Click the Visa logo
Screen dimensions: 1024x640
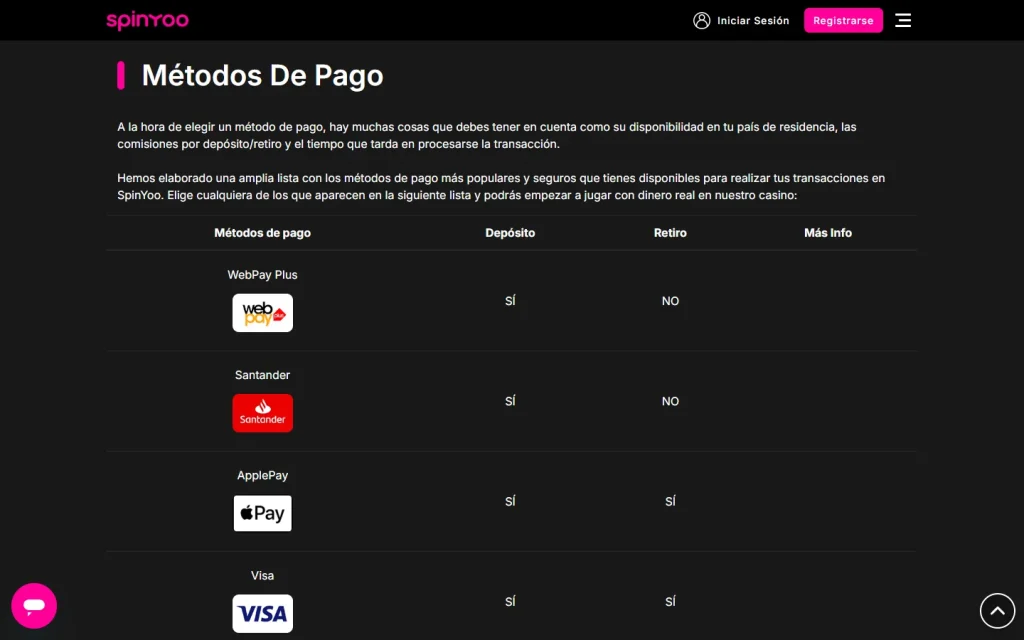point(263,613)
